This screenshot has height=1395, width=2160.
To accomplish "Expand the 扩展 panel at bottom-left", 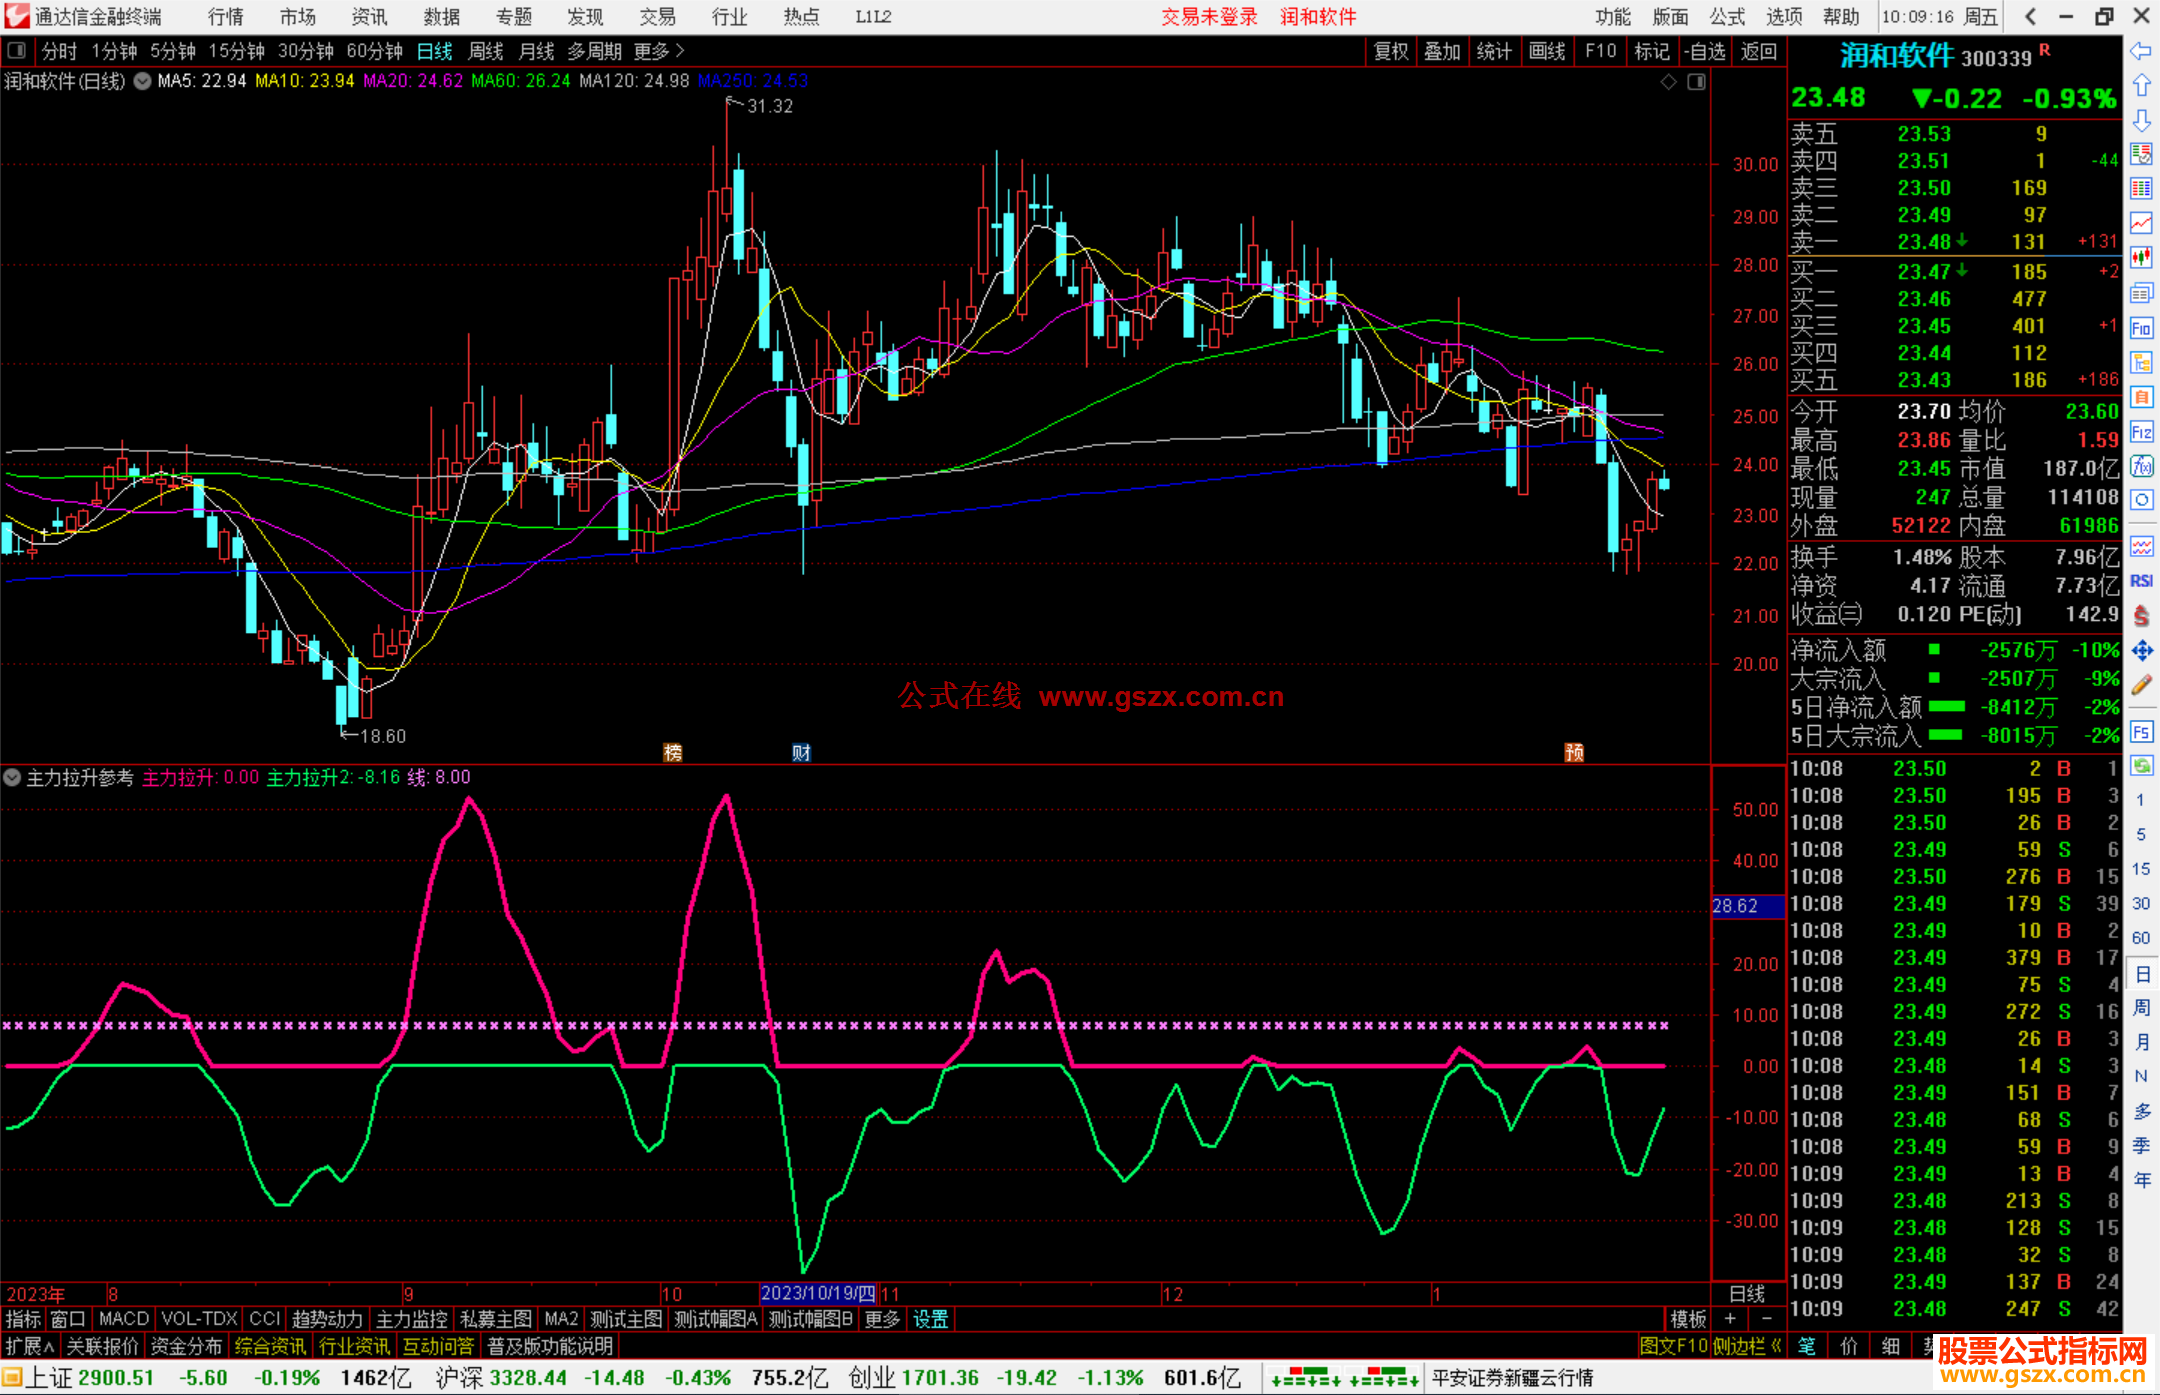I will (30, 1346).
